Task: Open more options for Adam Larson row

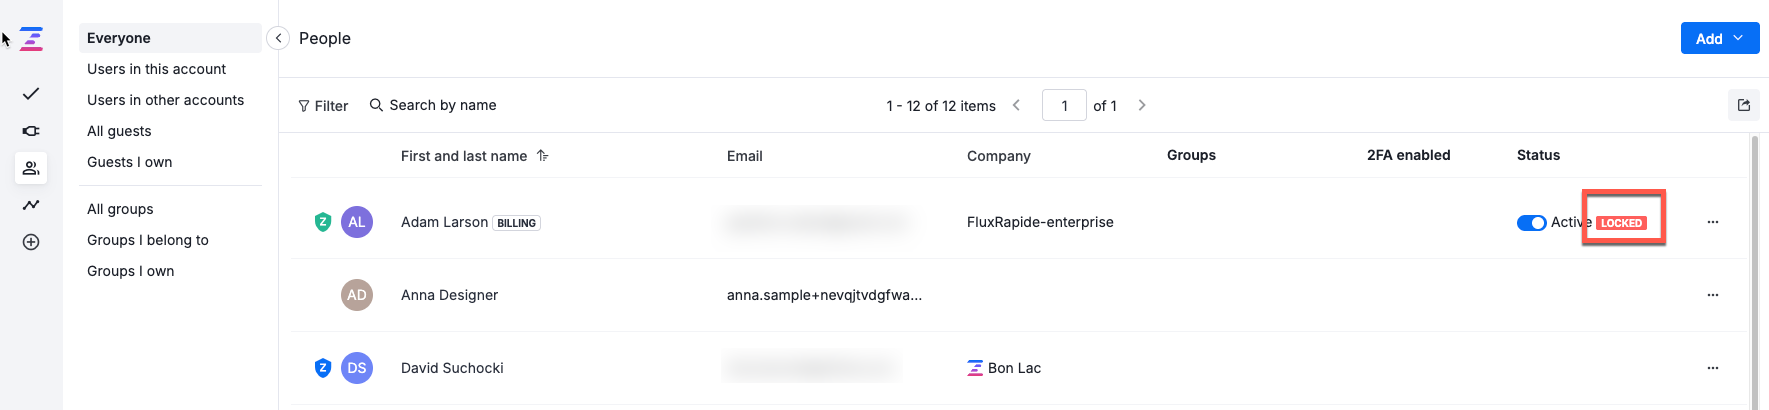Action: pyautogui.click(x=1712, y=222)
